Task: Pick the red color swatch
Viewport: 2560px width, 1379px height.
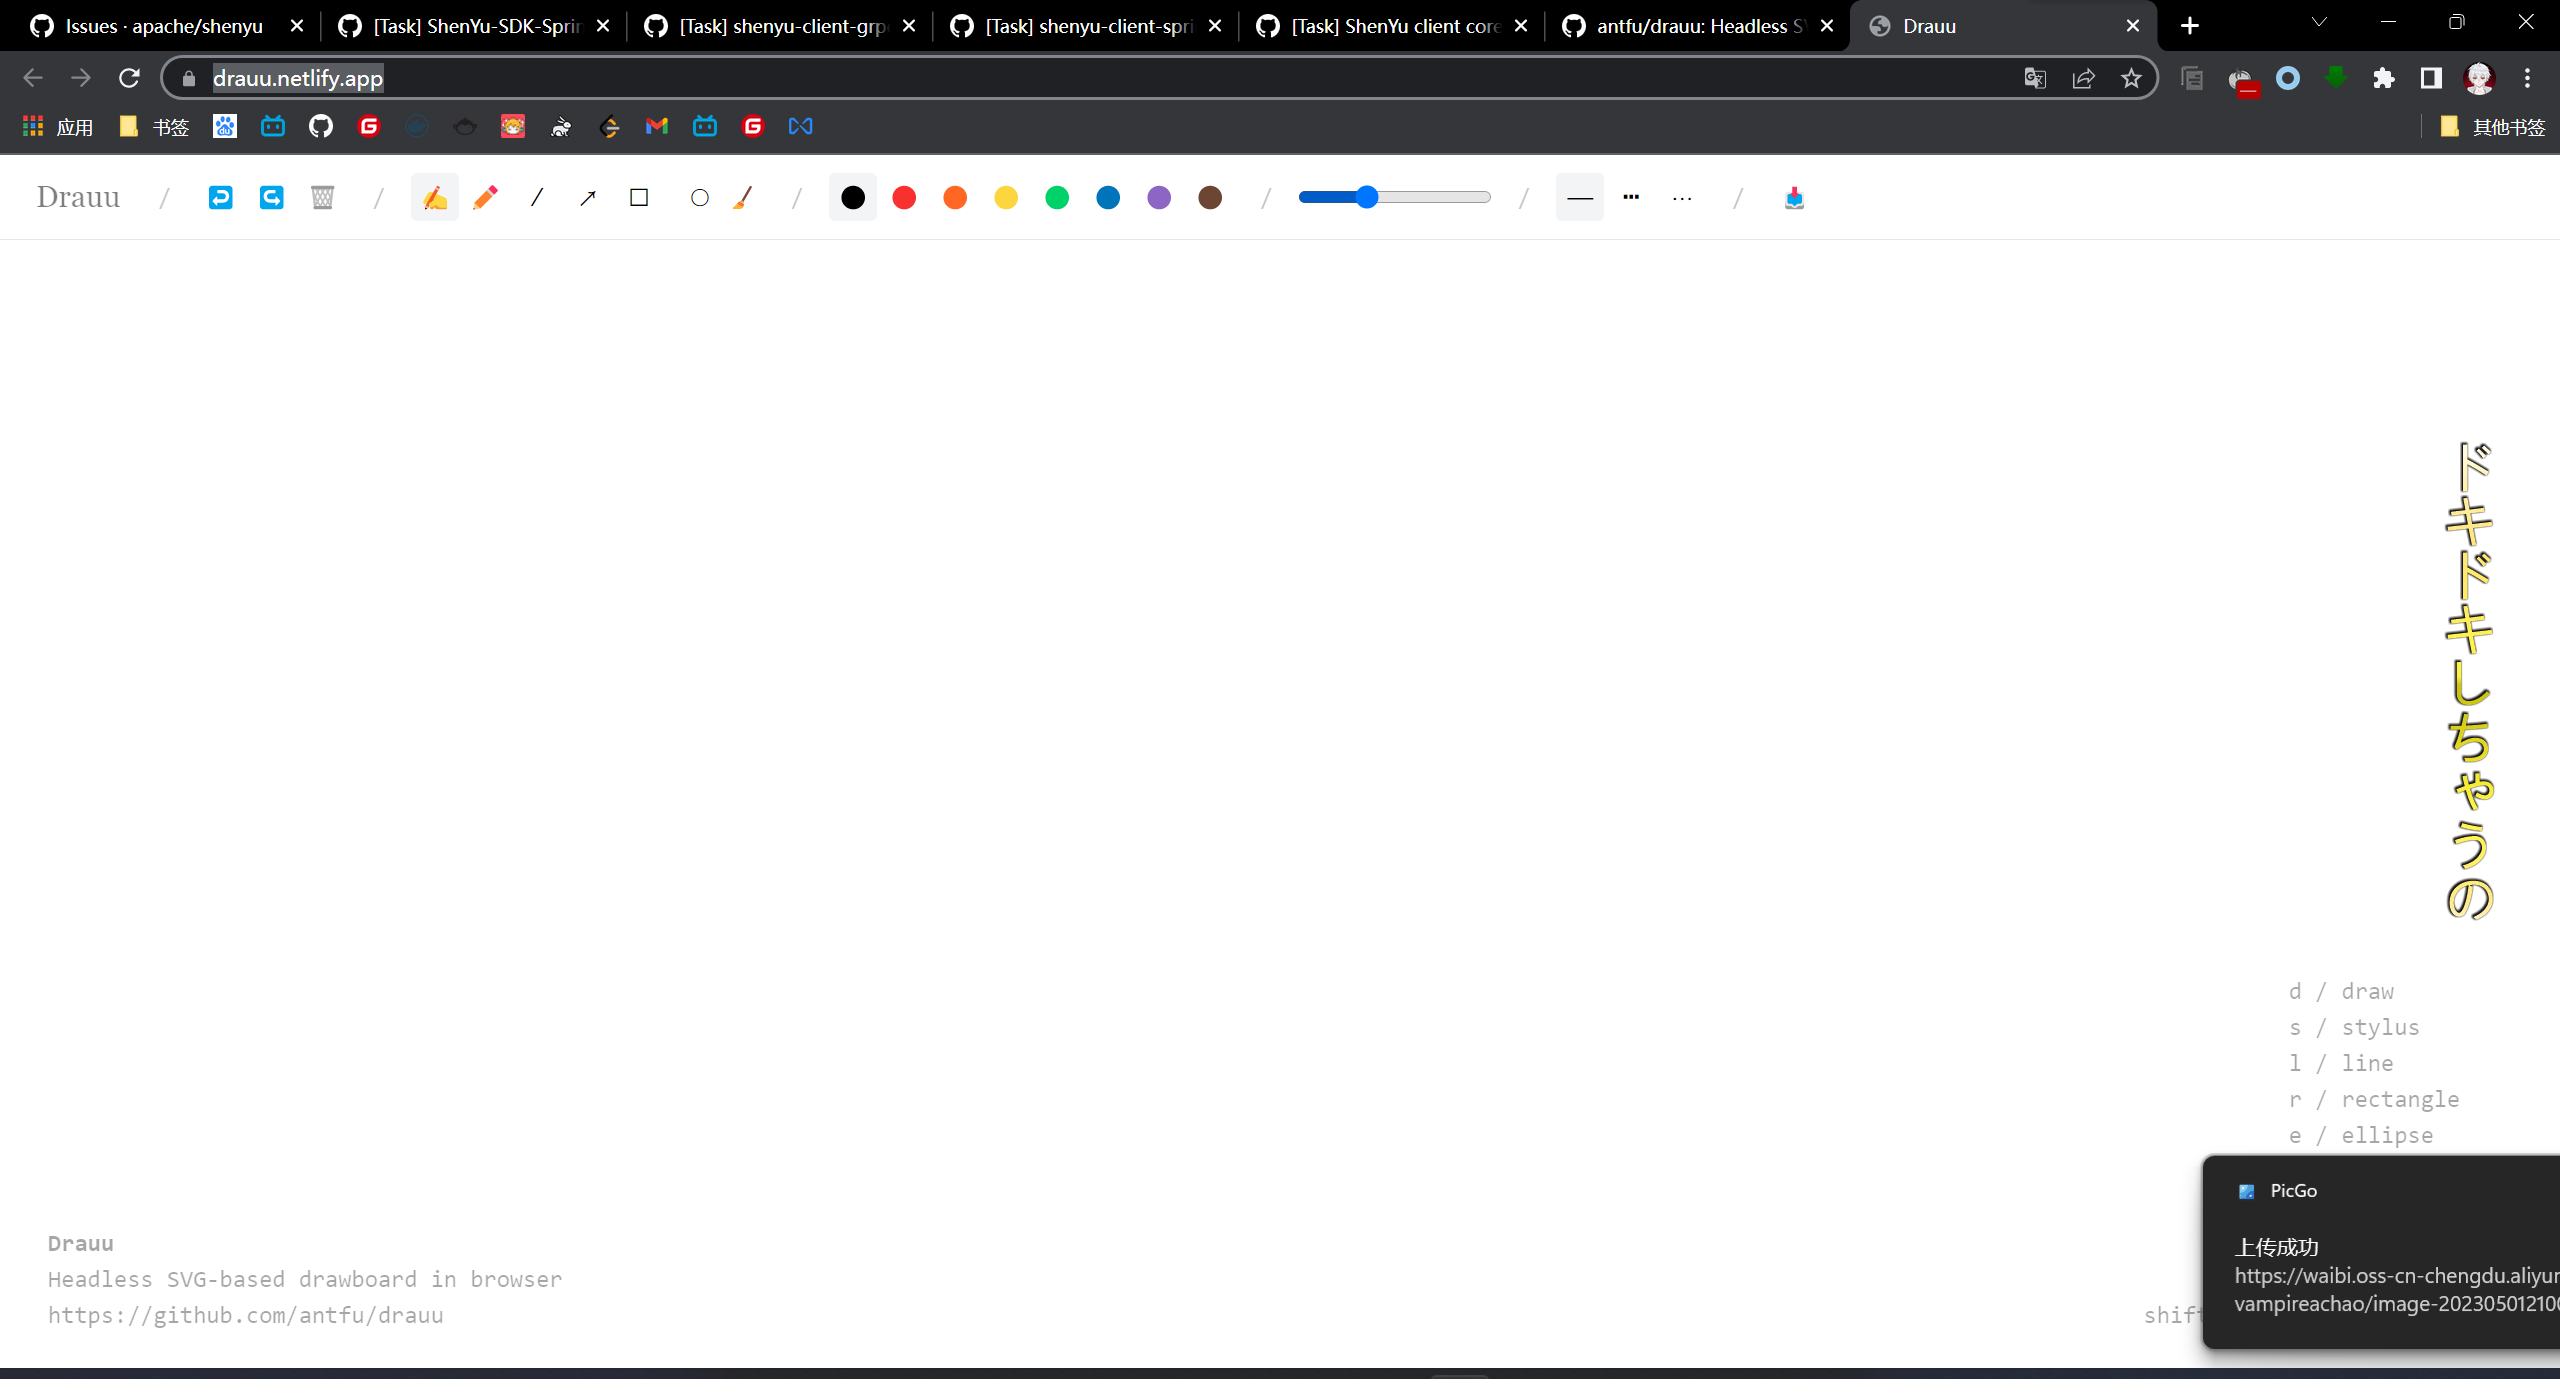Action: (904, 197)
